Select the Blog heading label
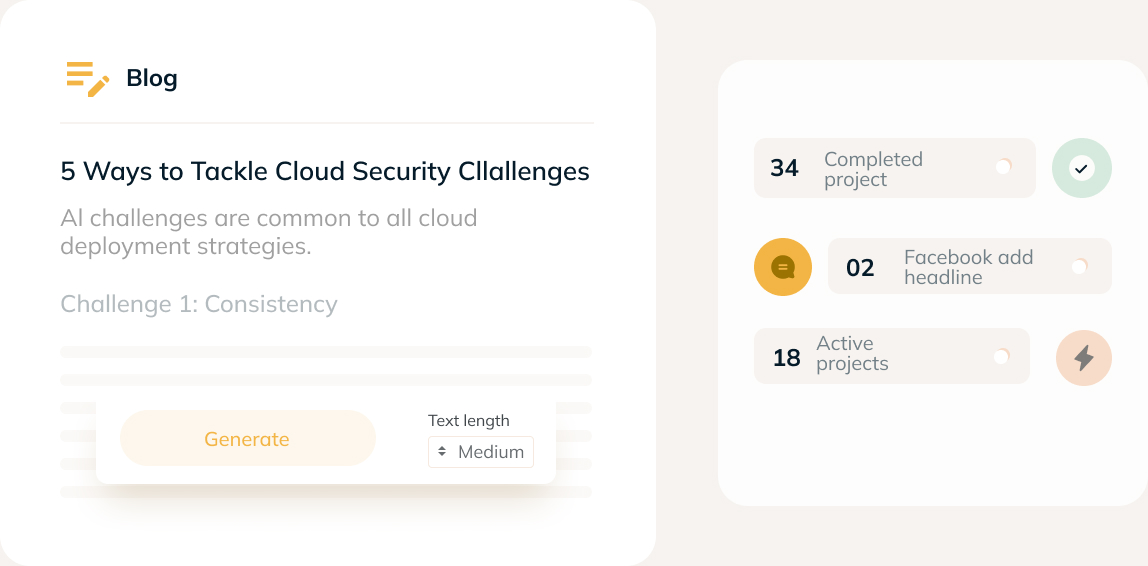 [152, 78]
